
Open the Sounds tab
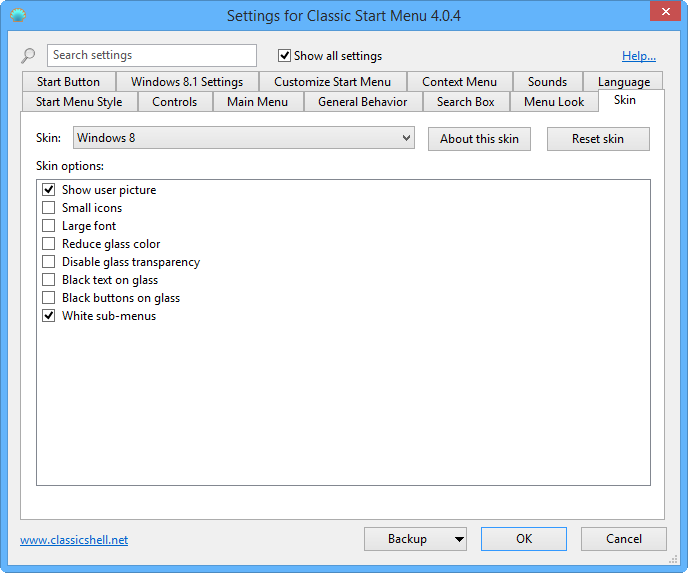[x=547, y=82]
